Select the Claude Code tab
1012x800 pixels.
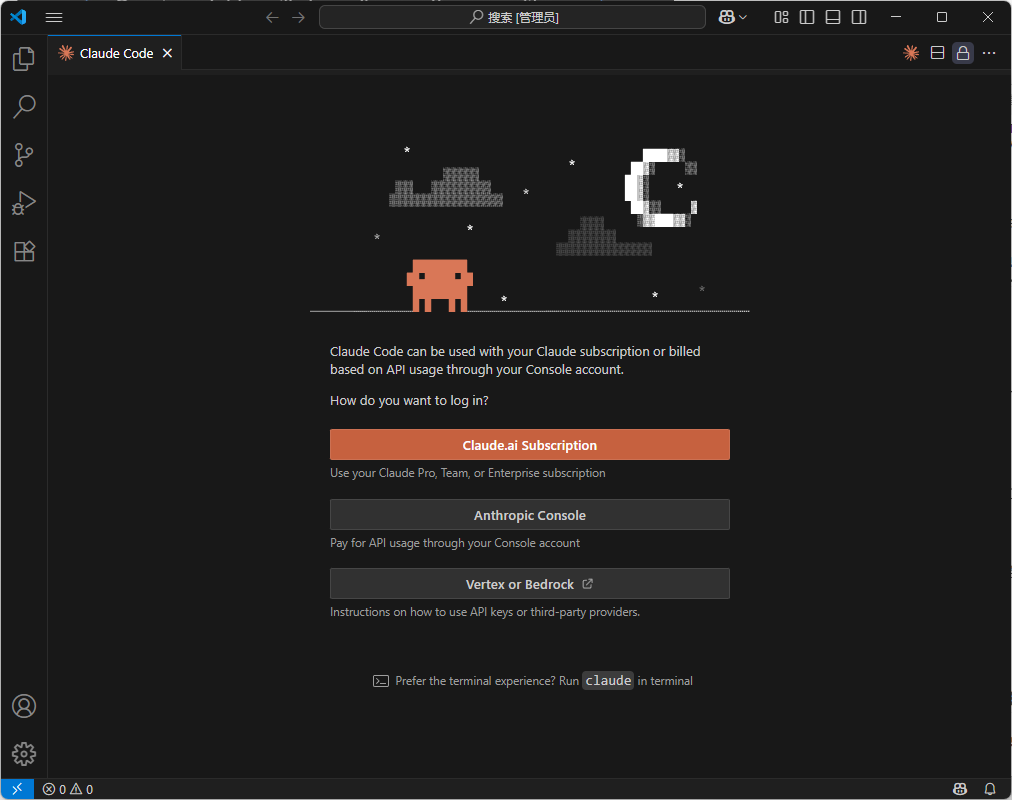(x=116, y=53)
